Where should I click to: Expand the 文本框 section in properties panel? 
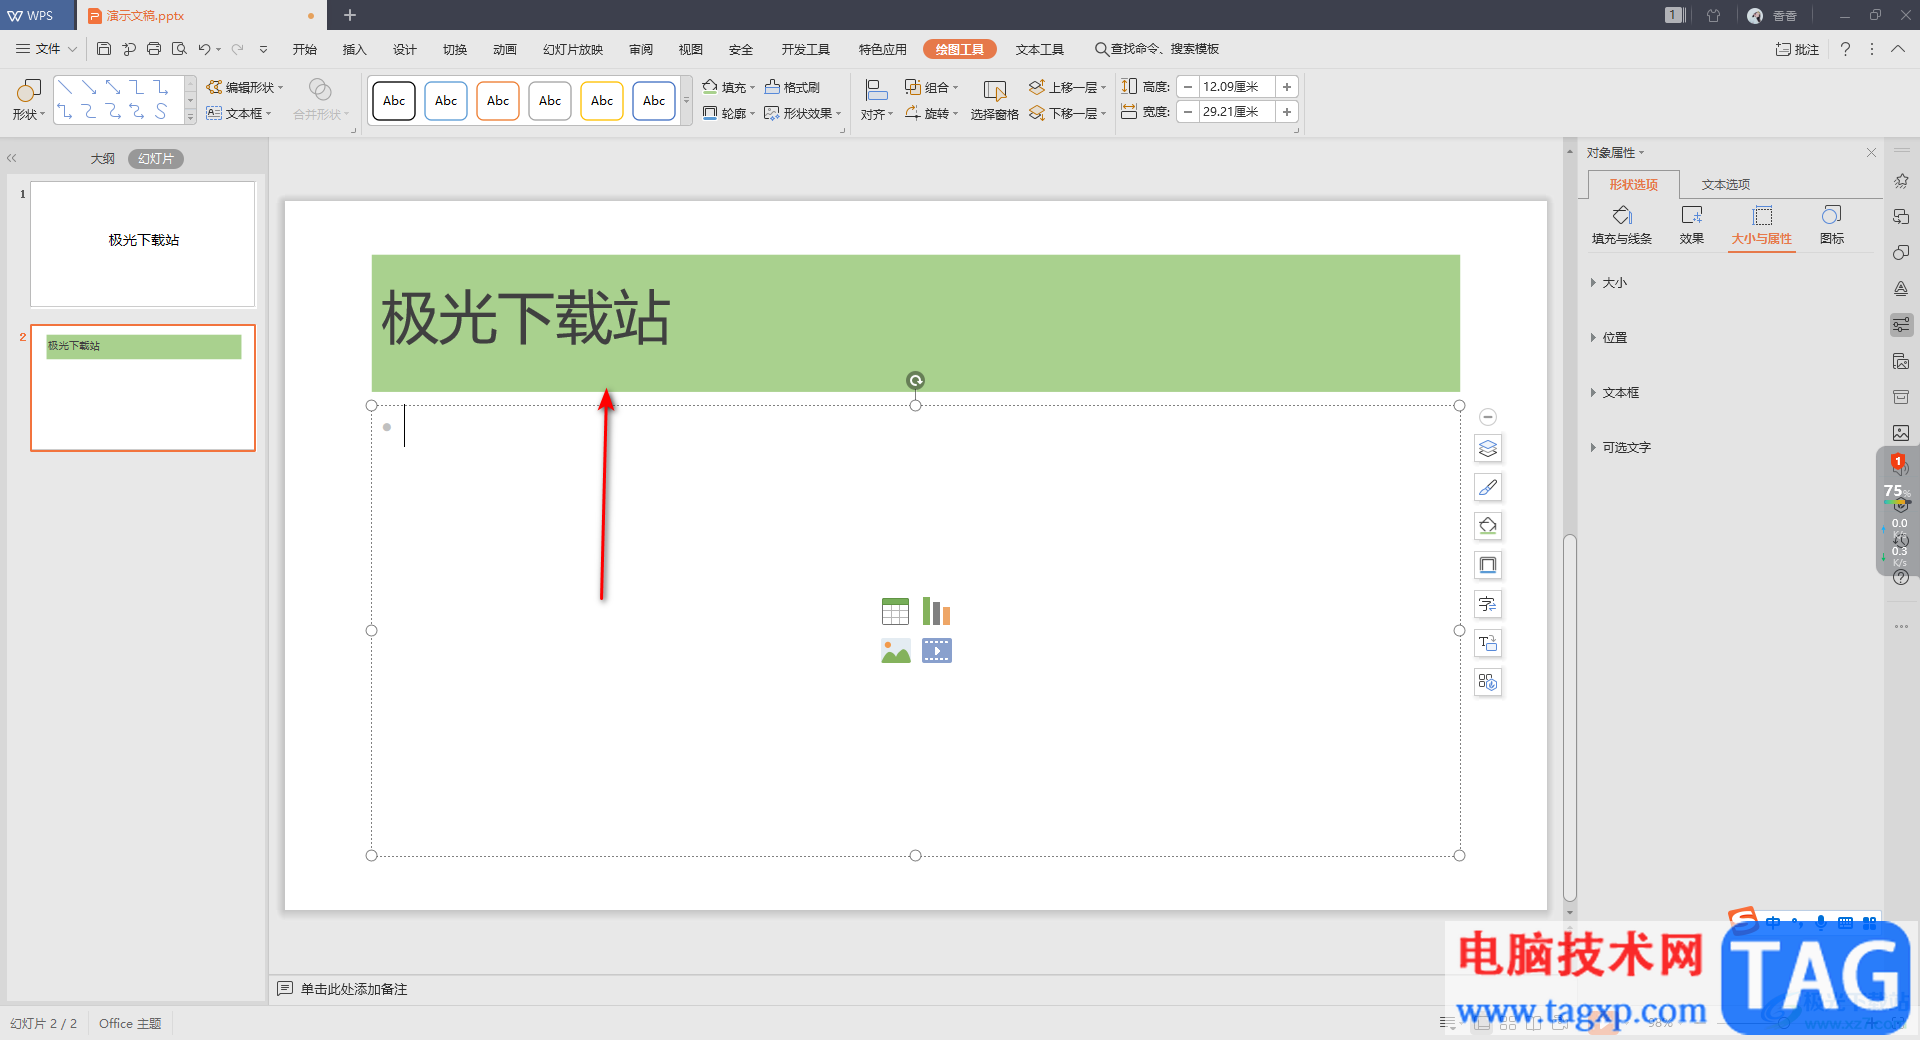[1615, 393]
